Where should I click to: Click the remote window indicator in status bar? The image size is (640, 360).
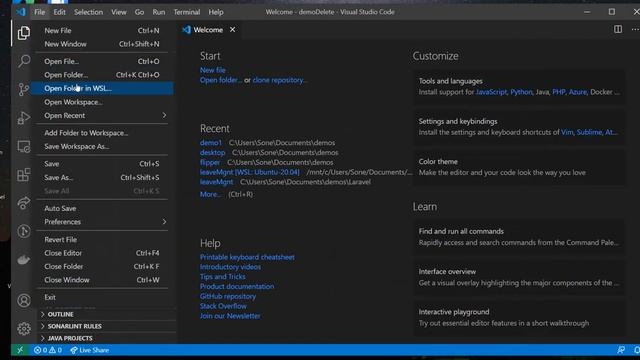[x=20, y=350]
